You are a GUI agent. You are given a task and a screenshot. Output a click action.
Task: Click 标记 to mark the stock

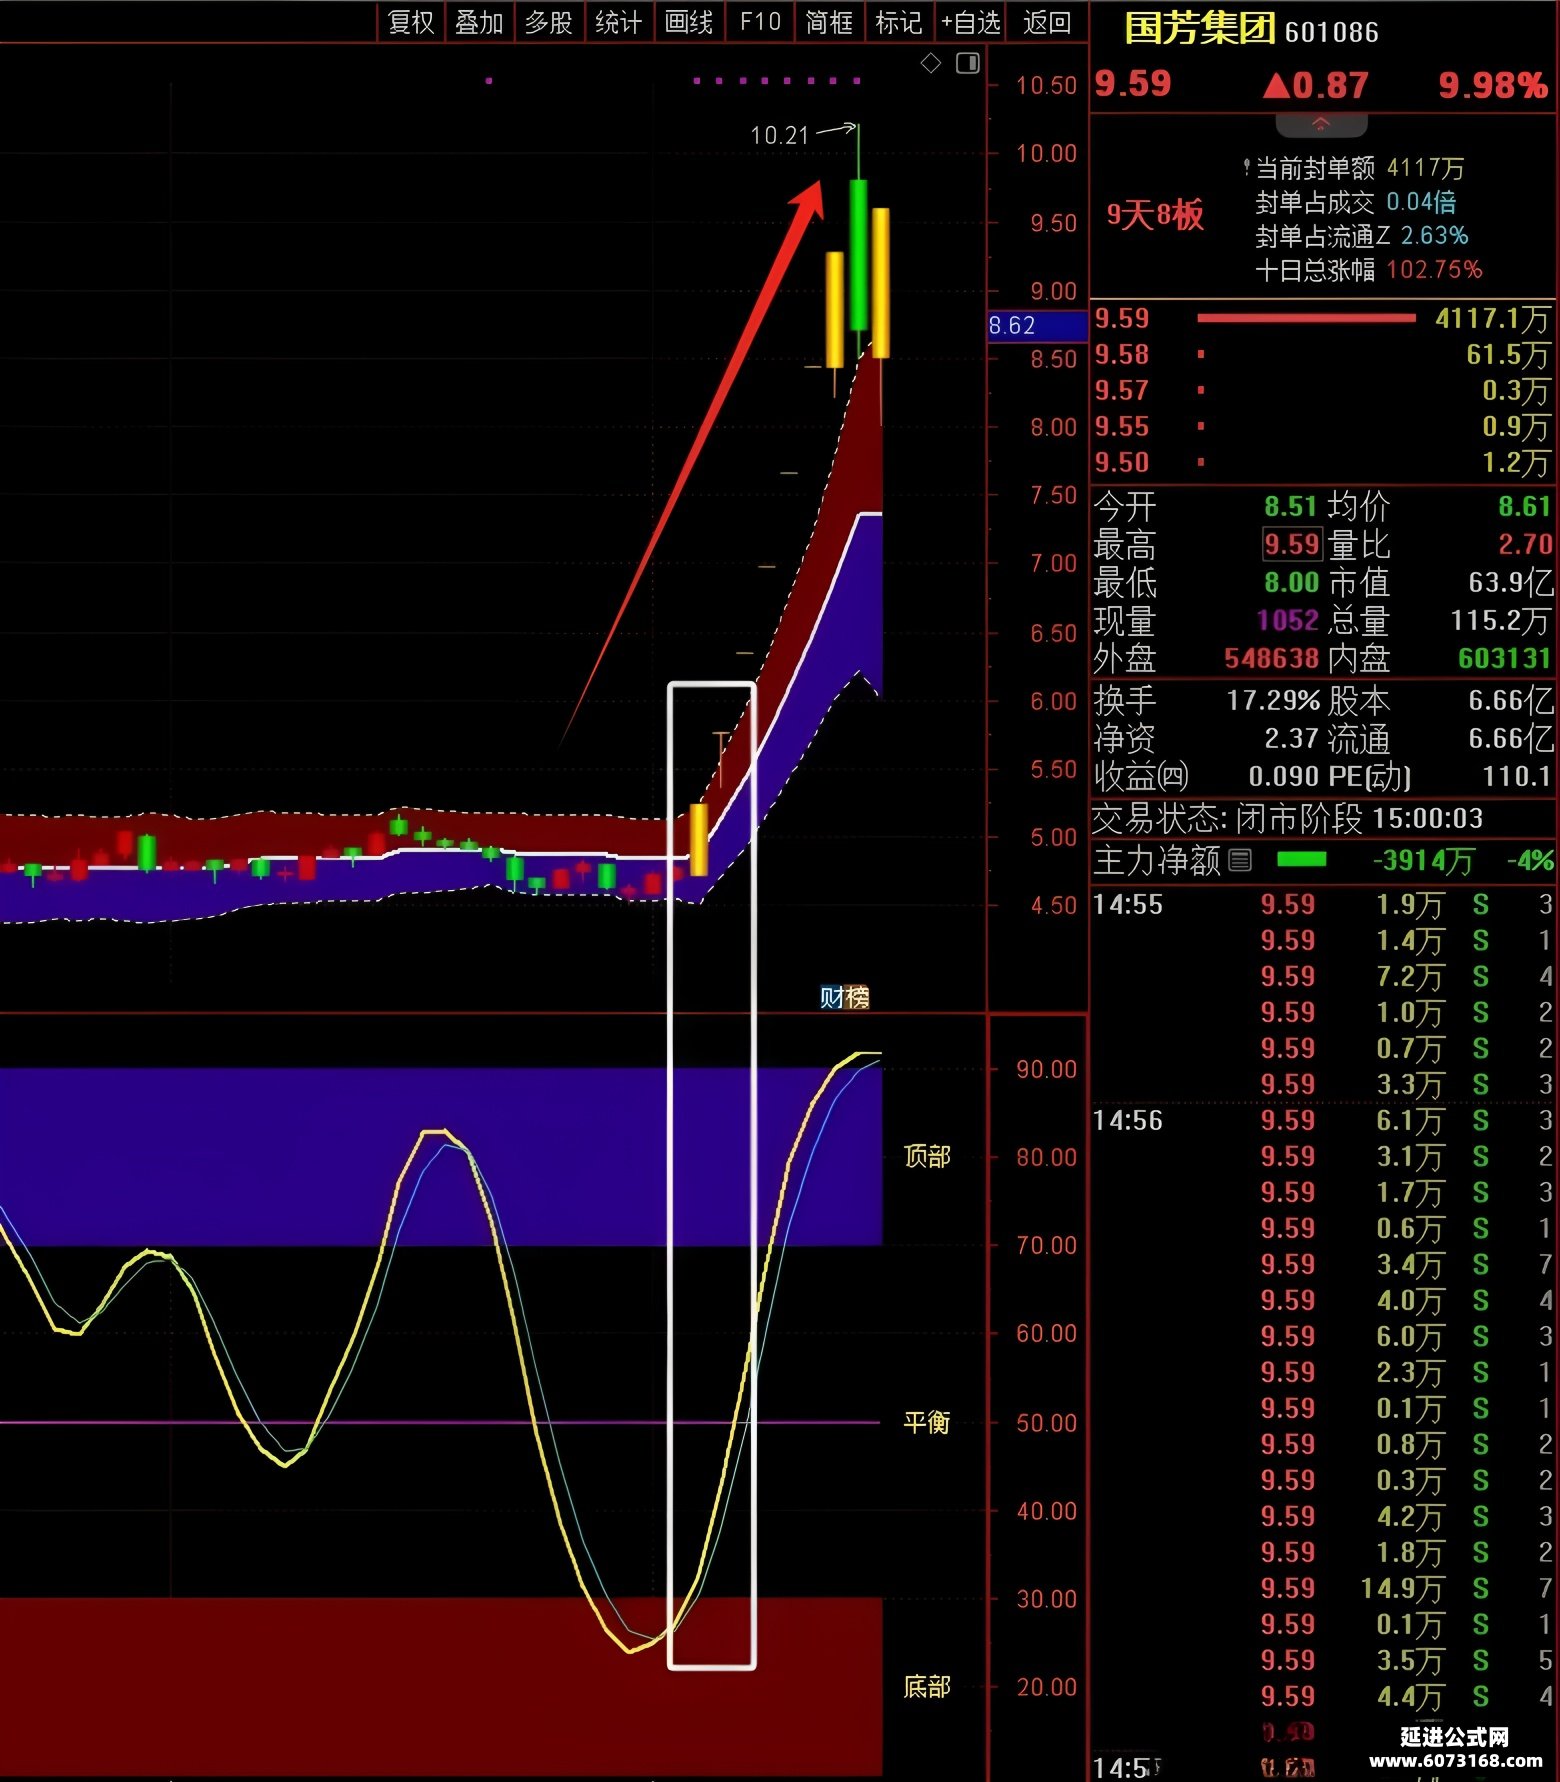tap(898, 22)
